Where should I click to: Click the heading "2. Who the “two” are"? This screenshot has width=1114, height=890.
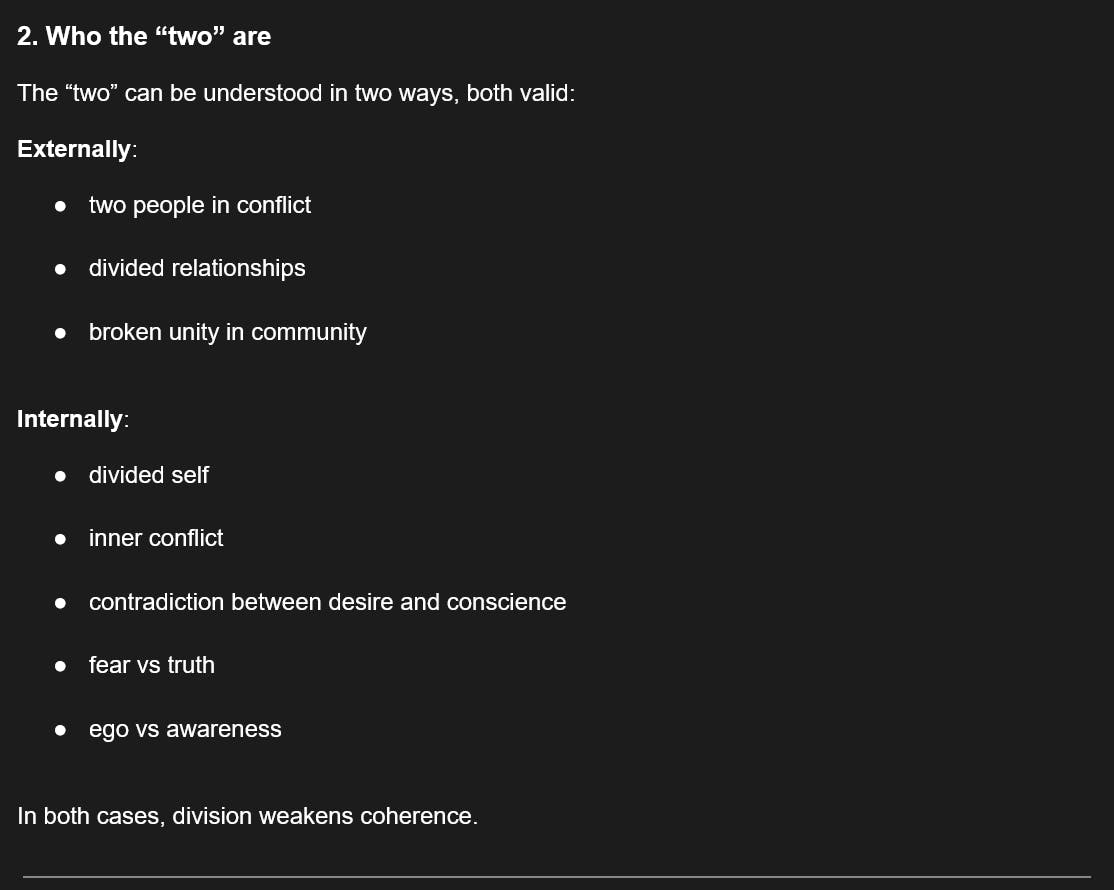click(144, 37)
